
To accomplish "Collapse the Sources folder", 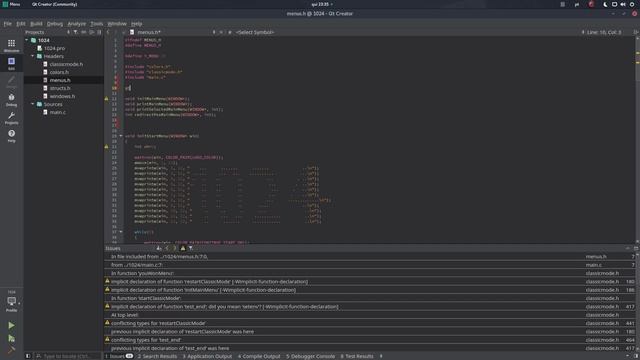I will point(33,104).
